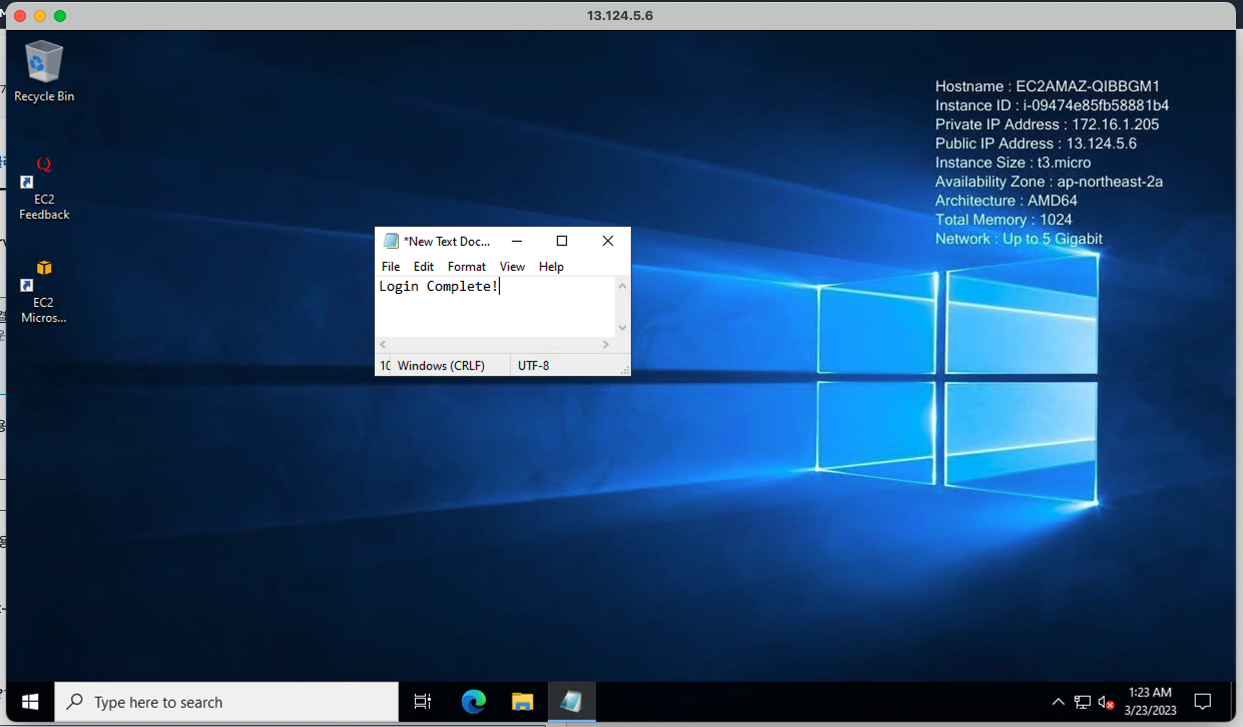Image resolution: width=1243 pixels, height=727 pixels.
Task: Click the Notepad horizontal scrollbar left arrow
Action: click(383, 344)
